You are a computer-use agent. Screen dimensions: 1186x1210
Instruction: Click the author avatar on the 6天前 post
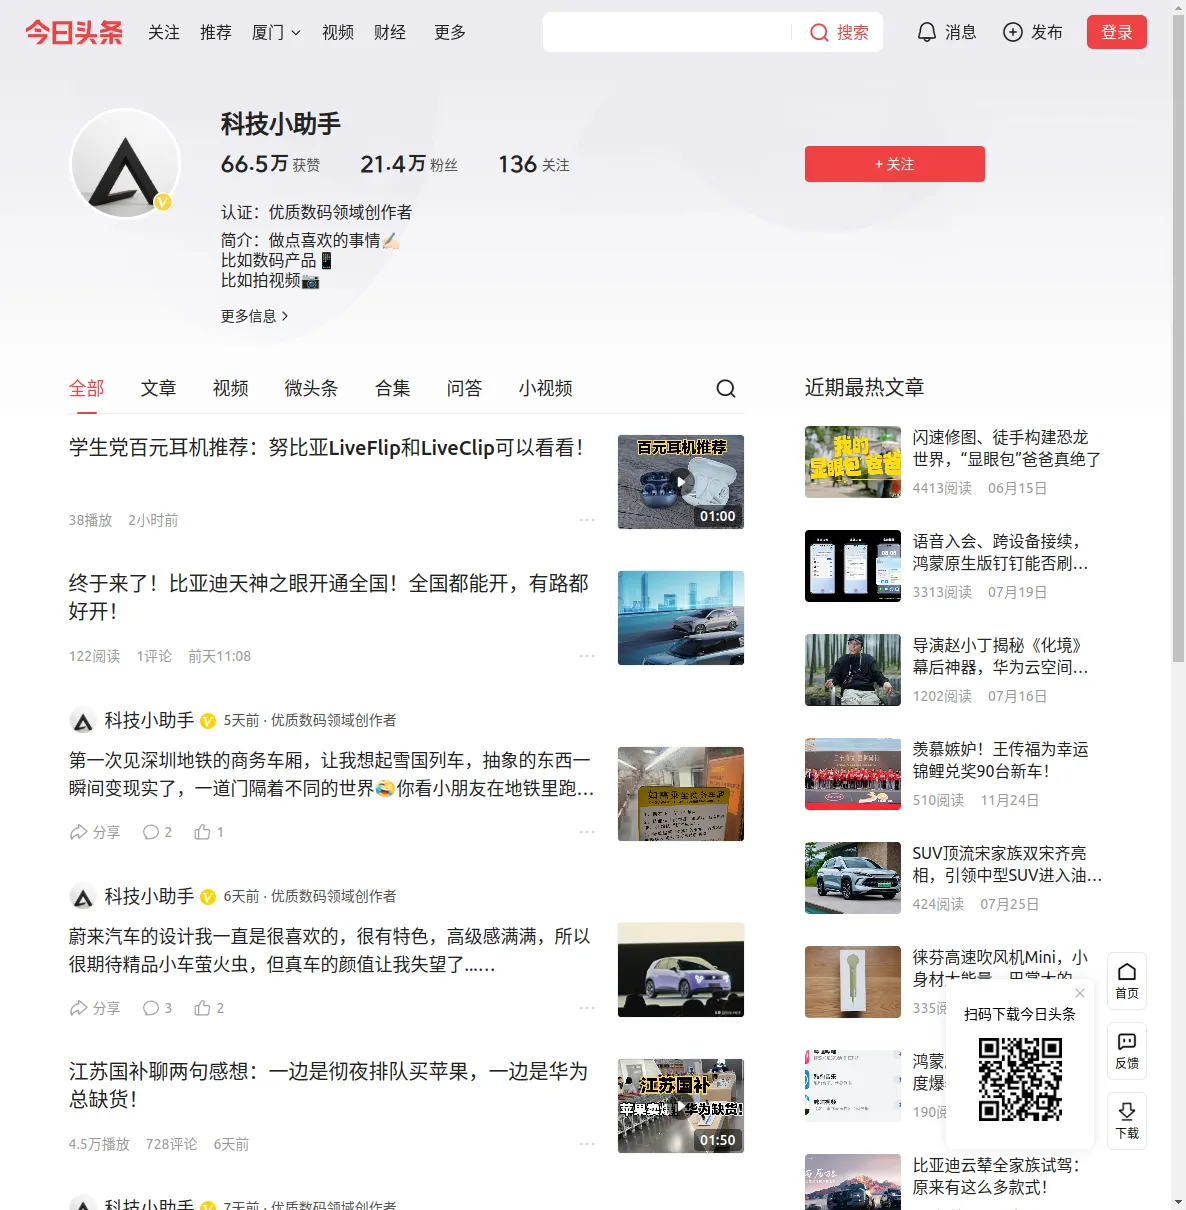pos(83,896)
